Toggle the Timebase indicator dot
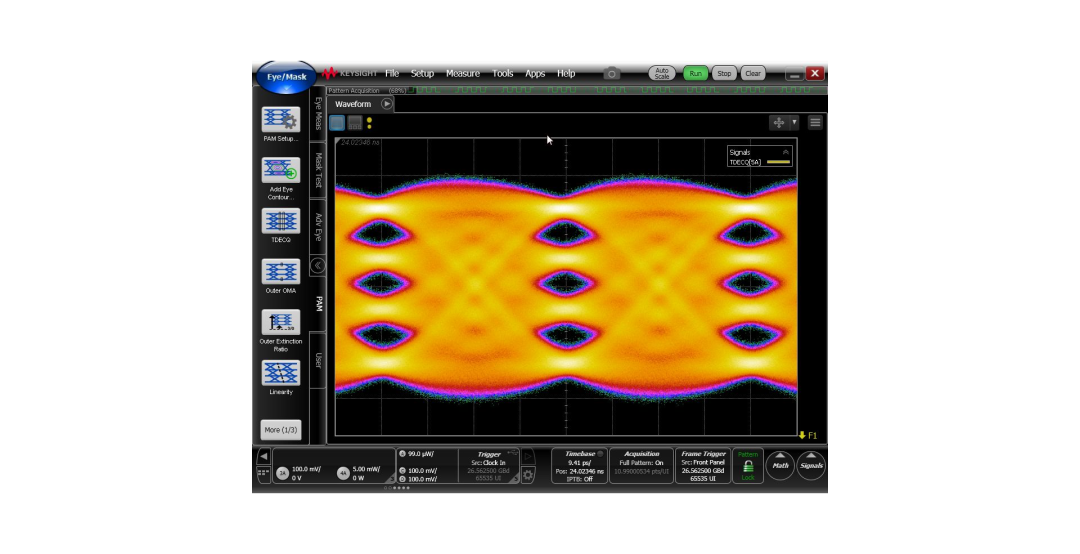Viewport: 1080px width, 554px height. coord(601,454)
